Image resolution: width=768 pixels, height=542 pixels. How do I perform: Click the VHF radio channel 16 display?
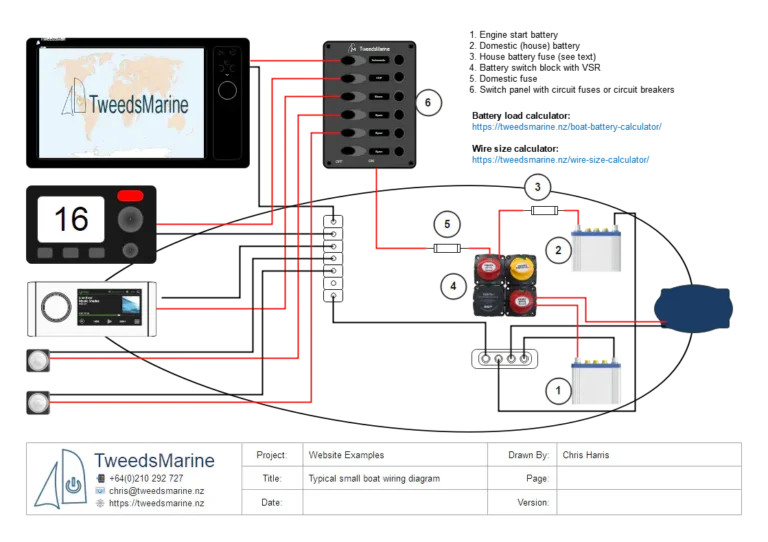coord(71,219)
